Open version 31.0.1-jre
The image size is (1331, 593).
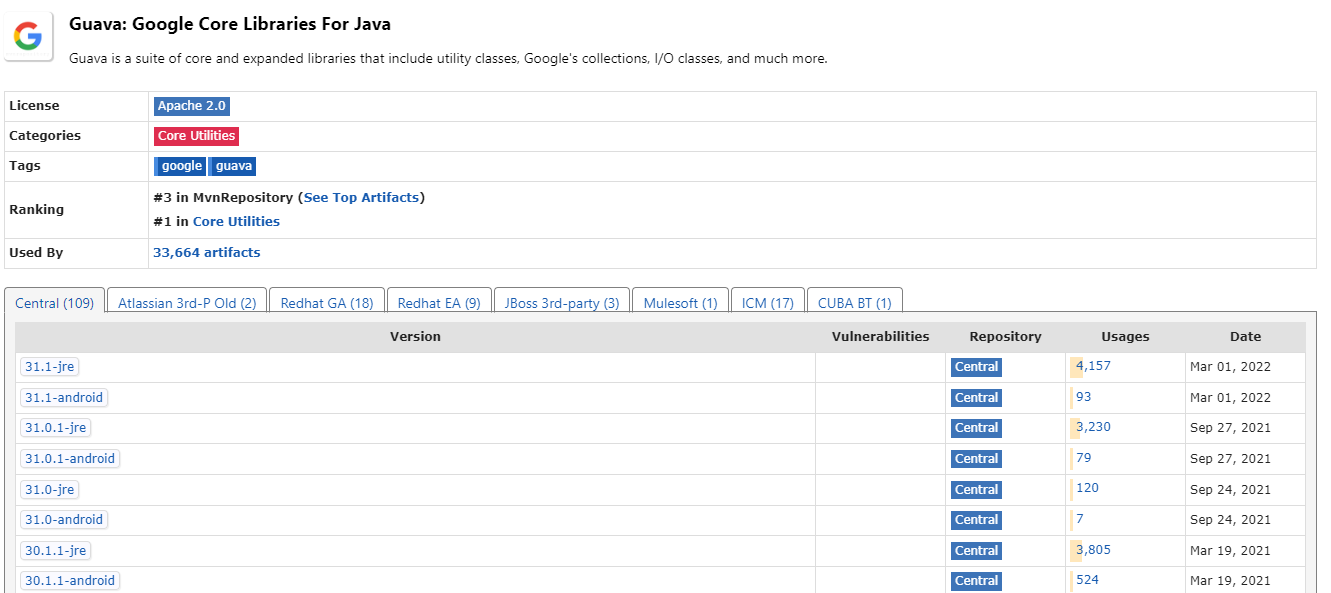coord(55,428)
